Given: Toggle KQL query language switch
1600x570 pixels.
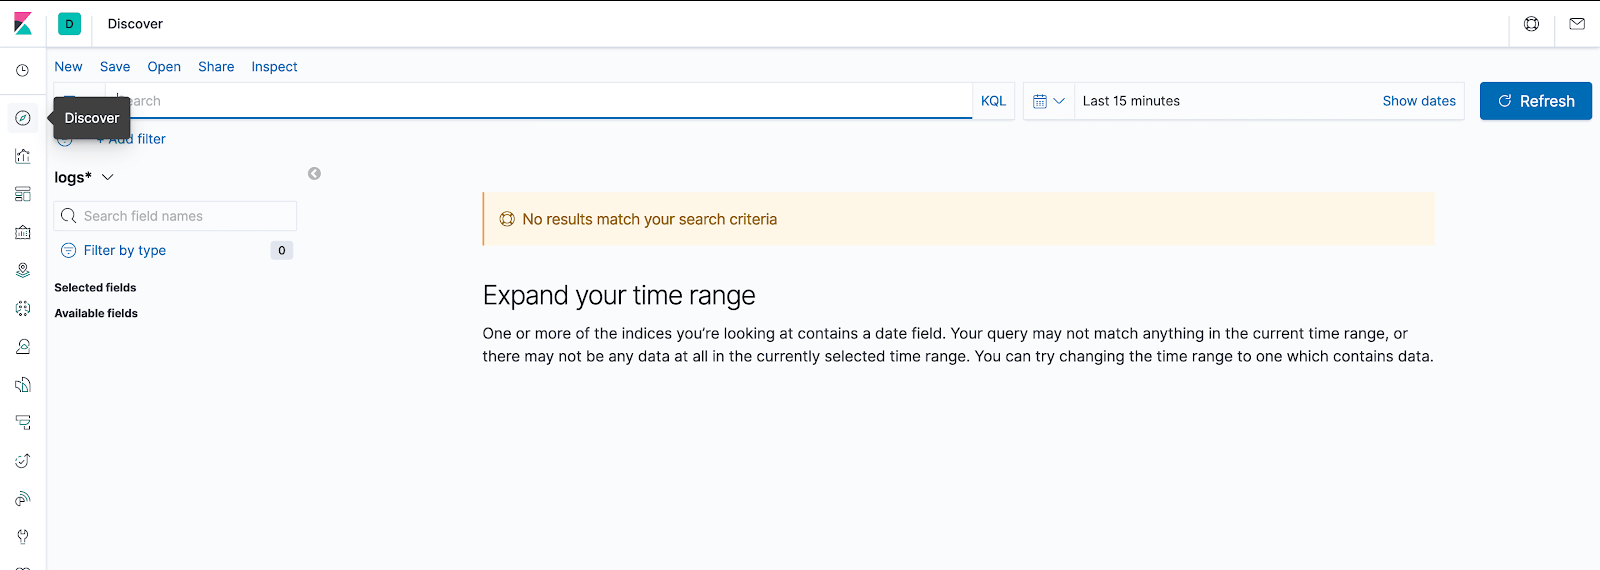Looking at the screenshot, I should [x=993, y=101].
